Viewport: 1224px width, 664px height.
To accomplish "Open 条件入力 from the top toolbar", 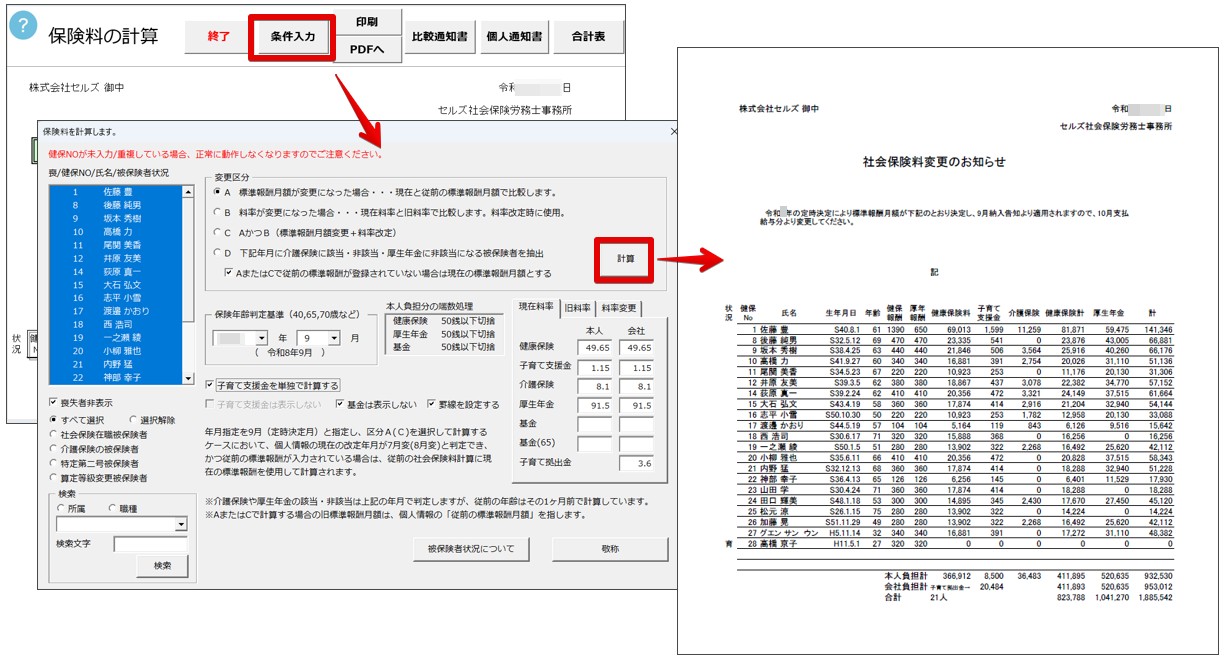I will tap(292, 37).
